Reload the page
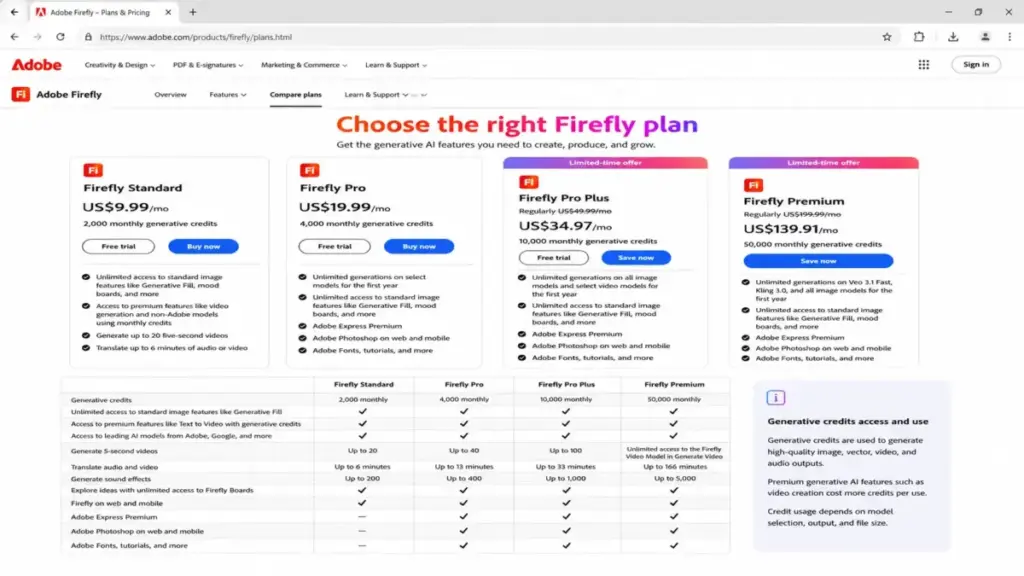Image resolution: width=1024 pixels, height=576 pixels. pyautogui.click(x=60, y=37)
